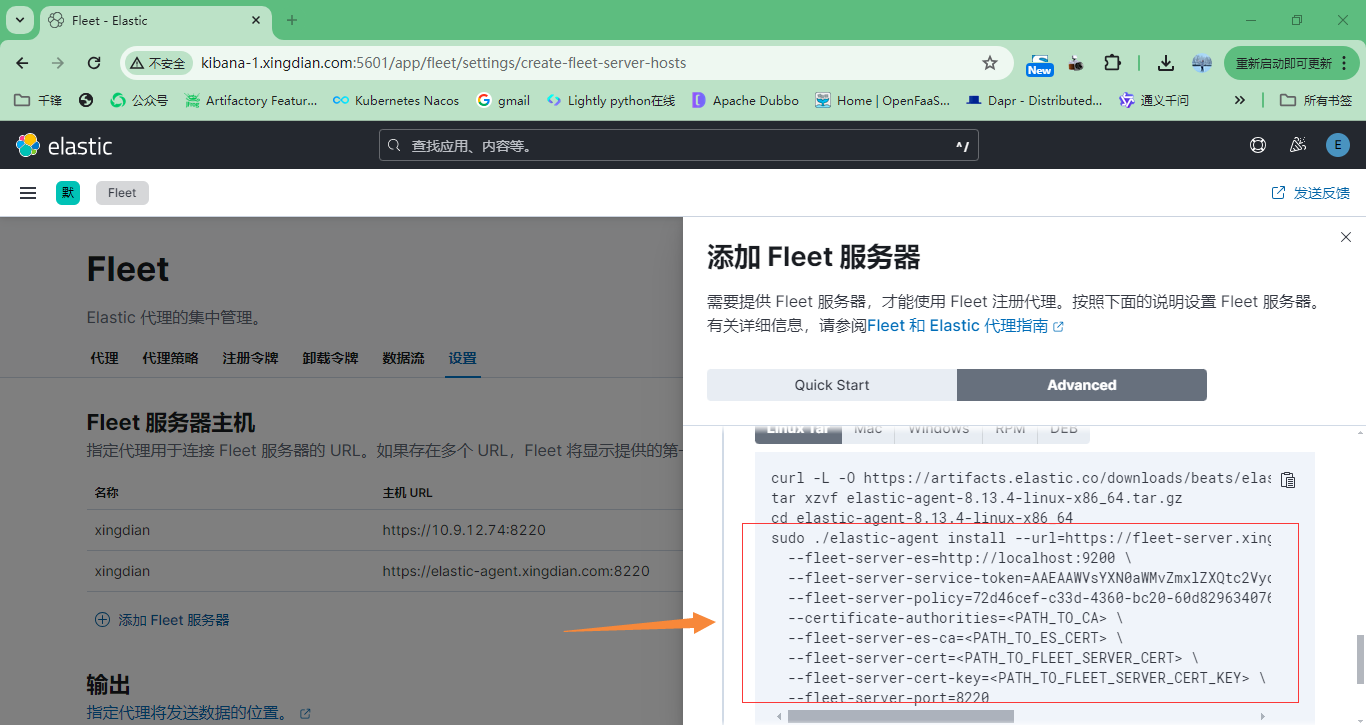Select host URL https://10.9.12.74:8220
Image resolution: width=1366 pixels, height=725 pixels.
(464, 530)
